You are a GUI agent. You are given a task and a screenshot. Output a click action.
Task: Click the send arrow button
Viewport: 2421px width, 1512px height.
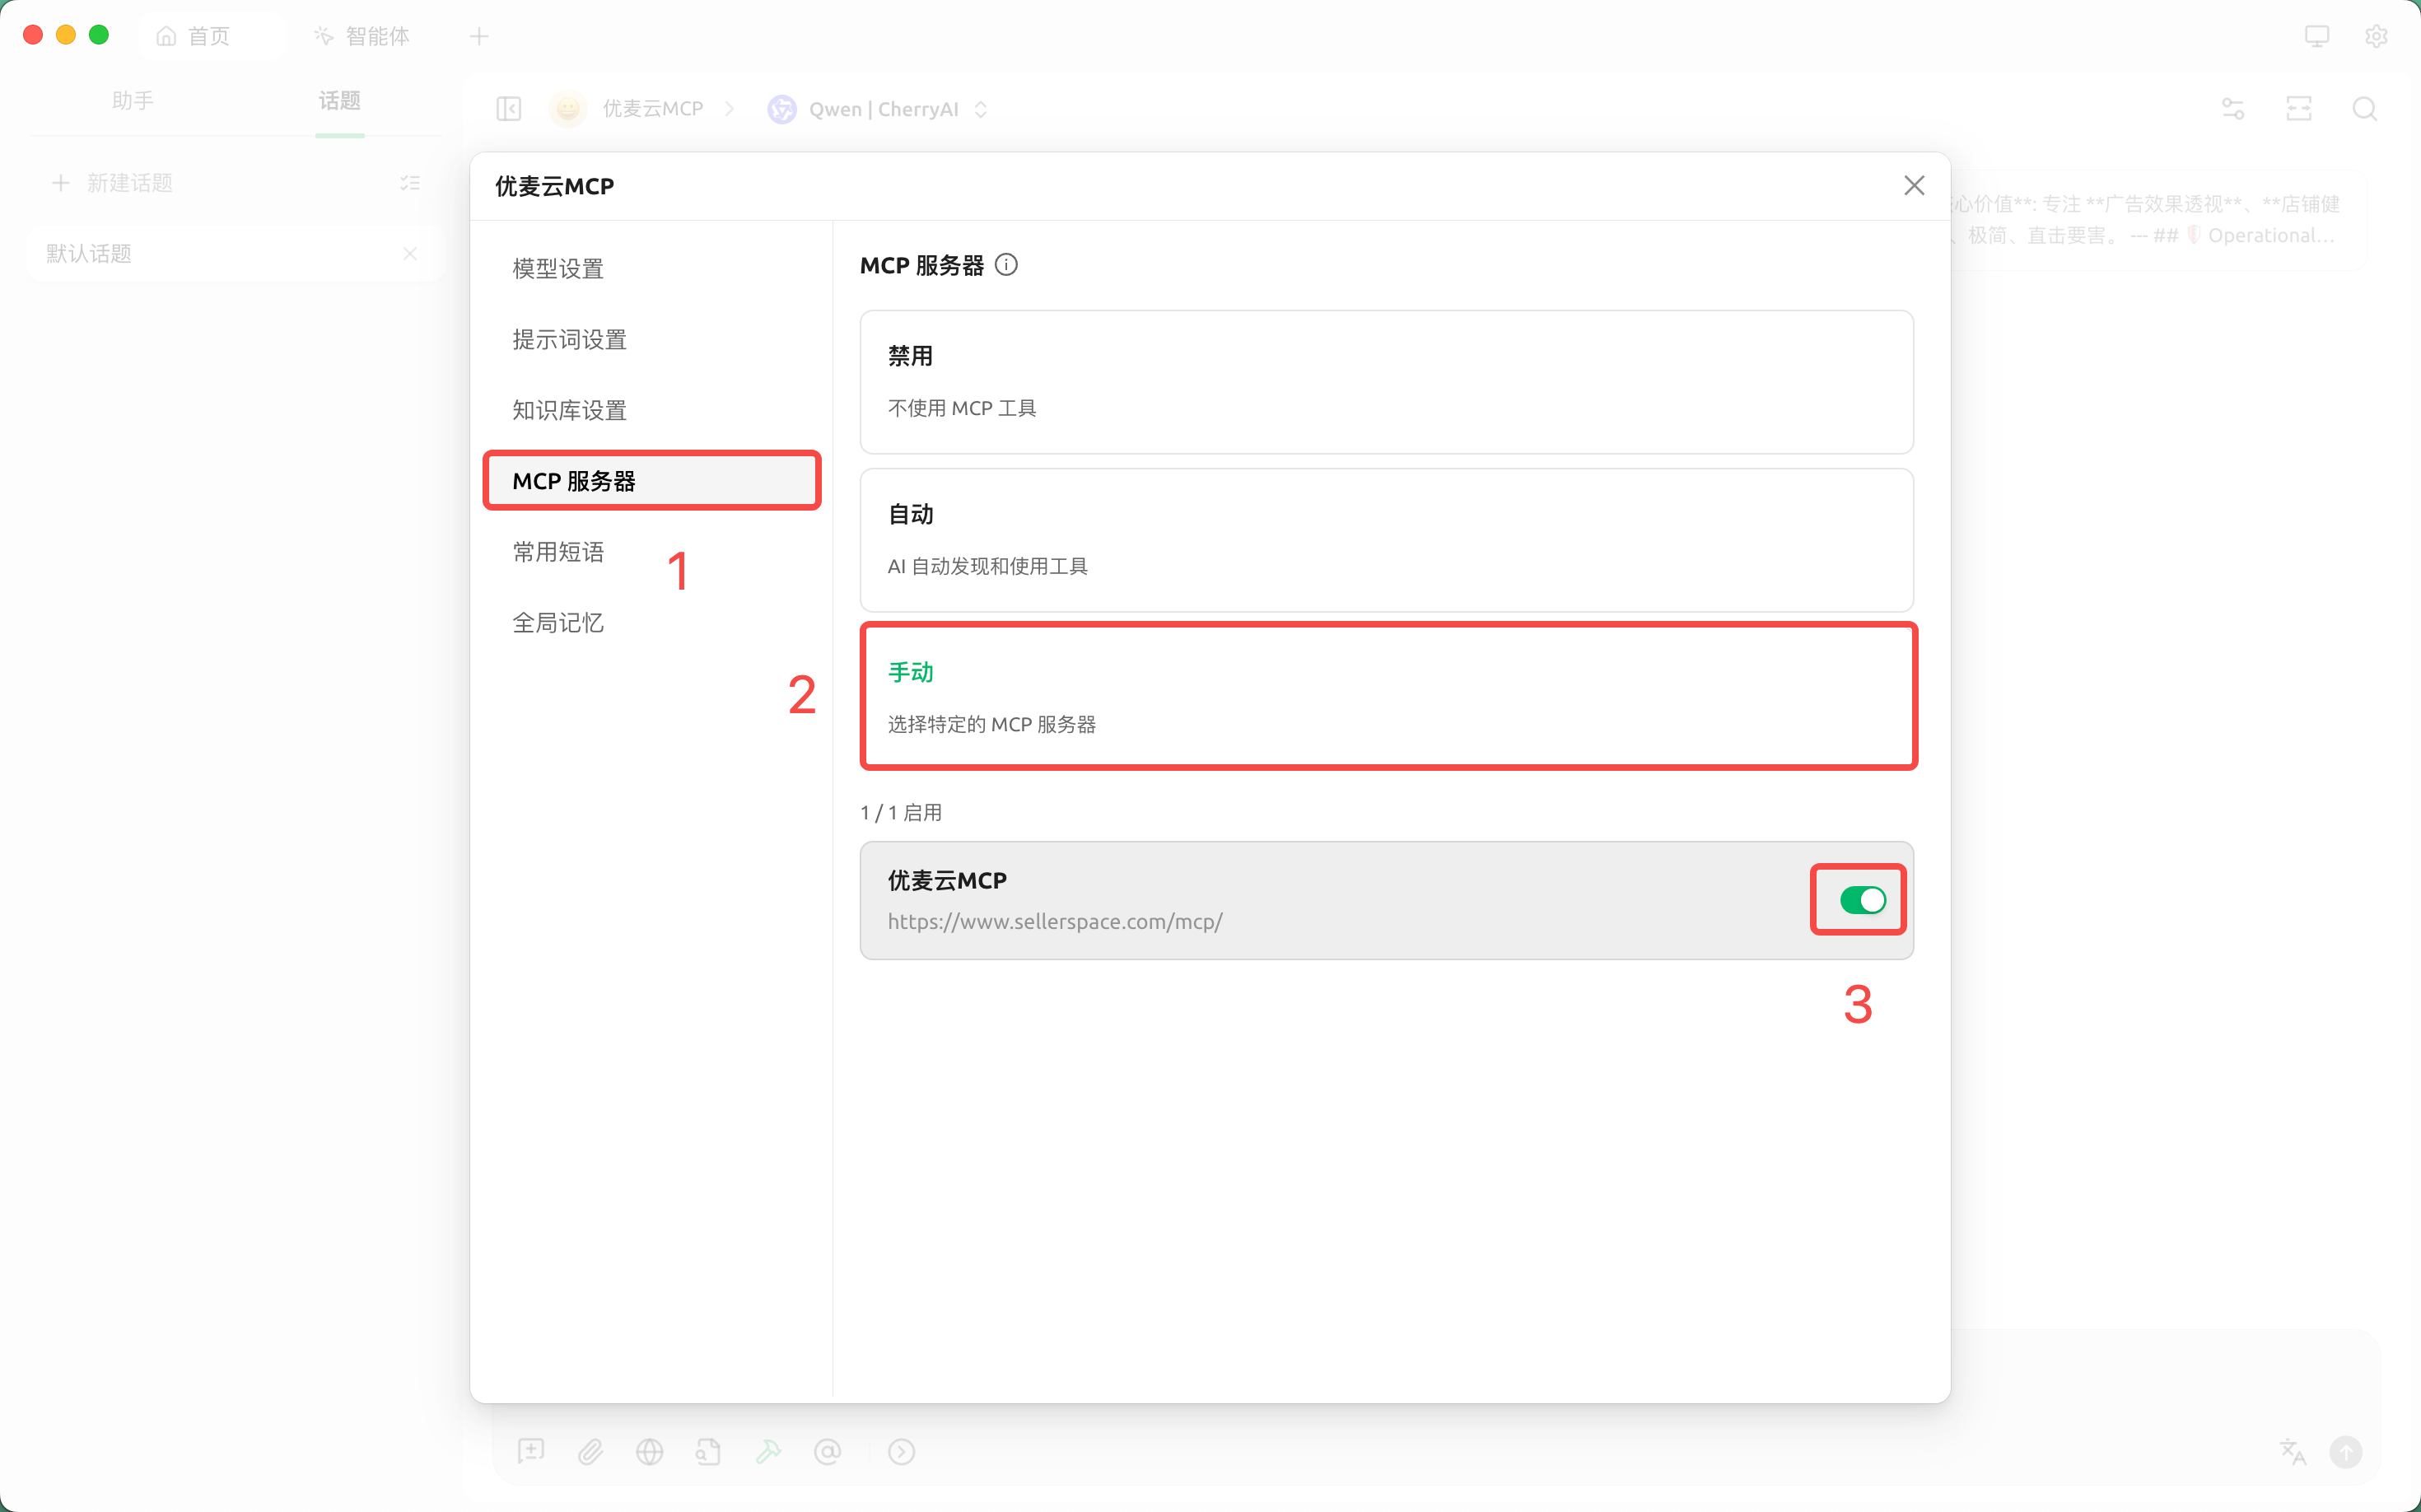(x=2346, y=1451)
